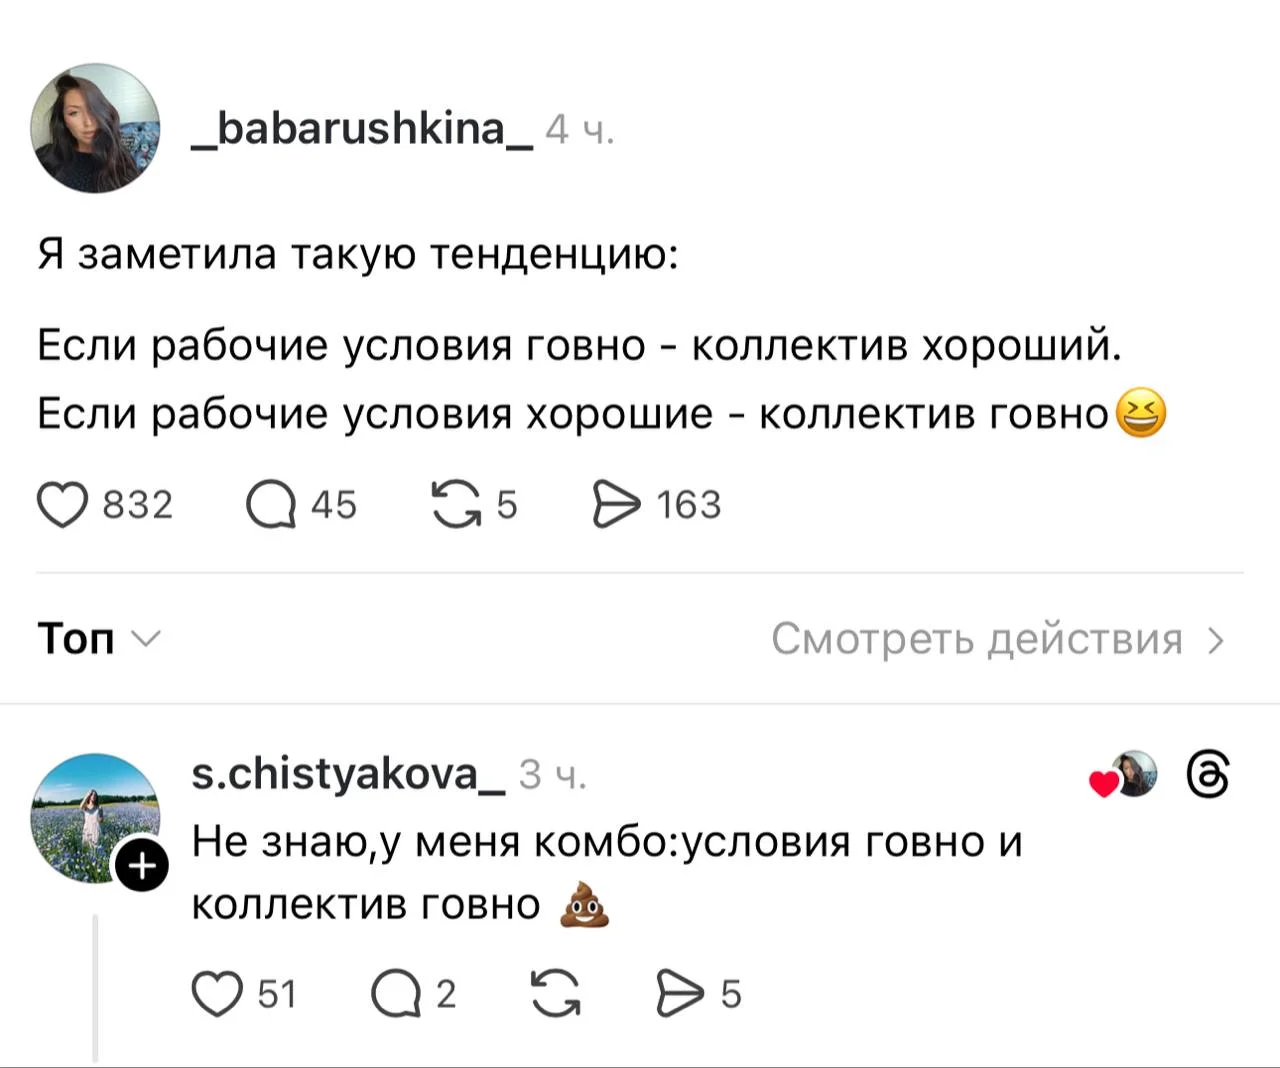This screenshot has height=1068, width=1280.
Task: Unlike the post using the red heart indicator
Action: [x=1103, y=783]
